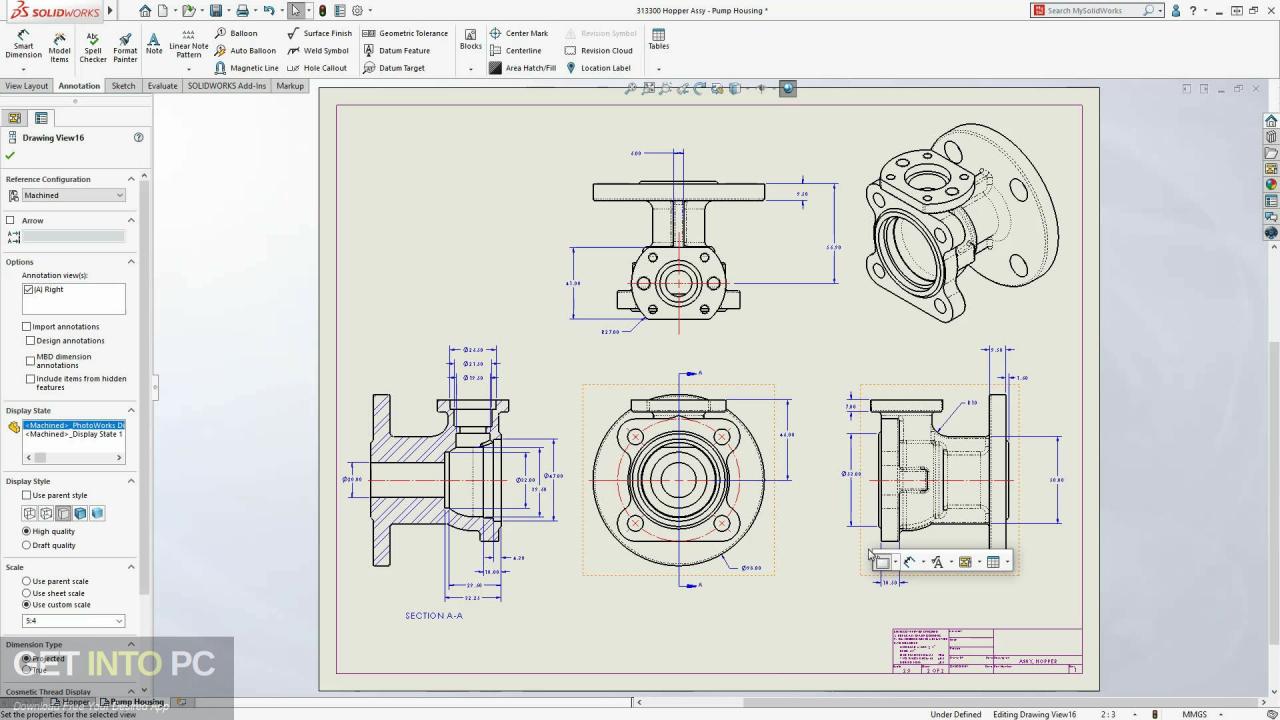This screenshot has width=1280, height=720.
Task: Confirm Drawing View16 with green checkmark
Action: pyautogui.click(x=11, y=155)
